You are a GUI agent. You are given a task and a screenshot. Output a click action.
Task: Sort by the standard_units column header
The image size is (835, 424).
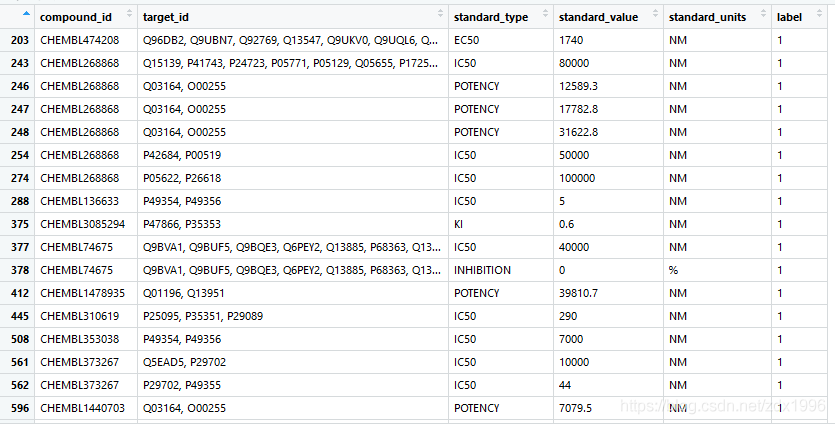[705, 17]
